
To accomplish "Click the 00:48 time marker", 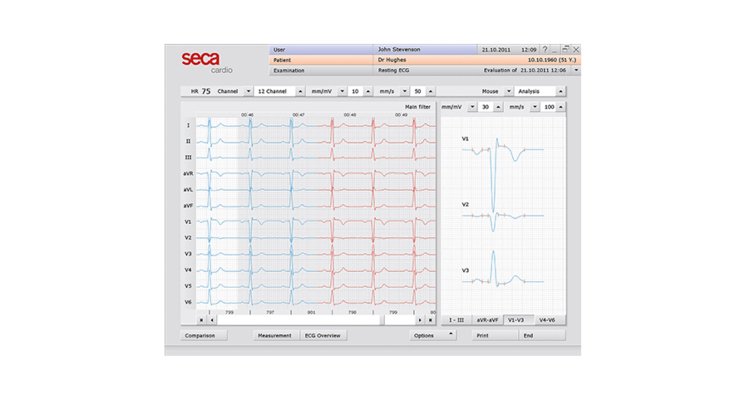I will pos(350,115).
